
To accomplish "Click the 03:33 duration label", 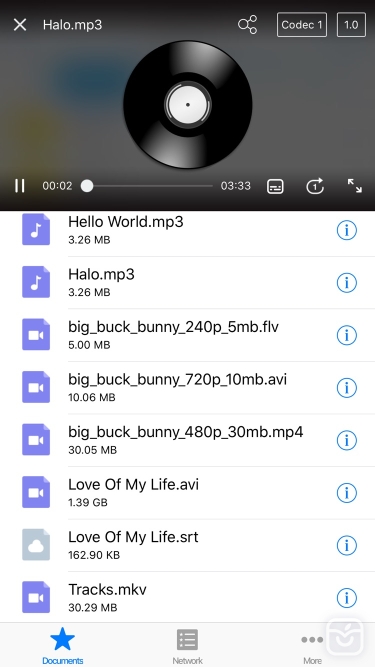I will (x=236, y=186).
